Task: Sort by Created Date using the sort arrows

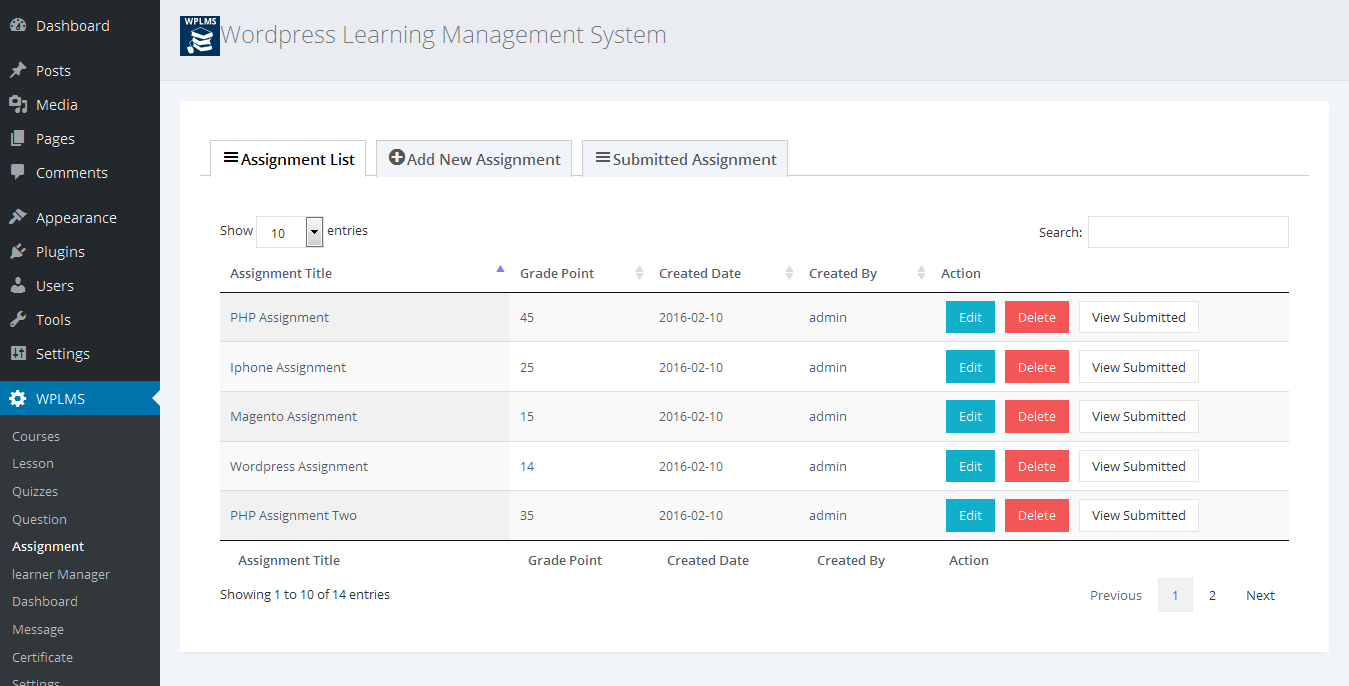Action: 789,273
